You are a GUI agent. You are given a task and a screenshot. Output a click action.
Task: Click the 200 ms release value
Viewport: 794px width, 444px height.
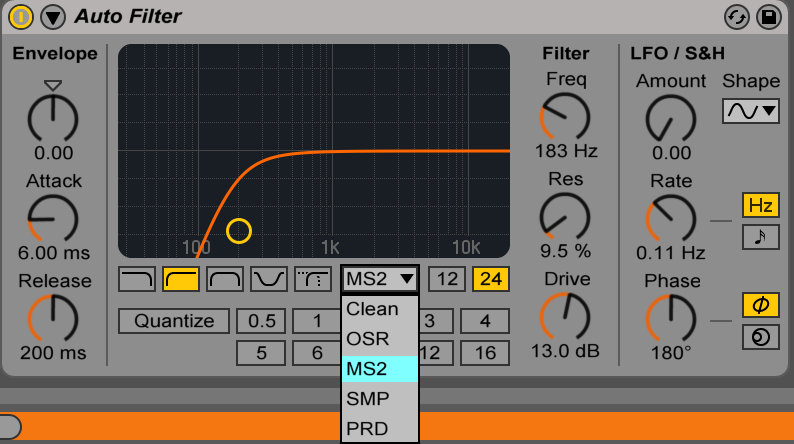tap(53, 352)
